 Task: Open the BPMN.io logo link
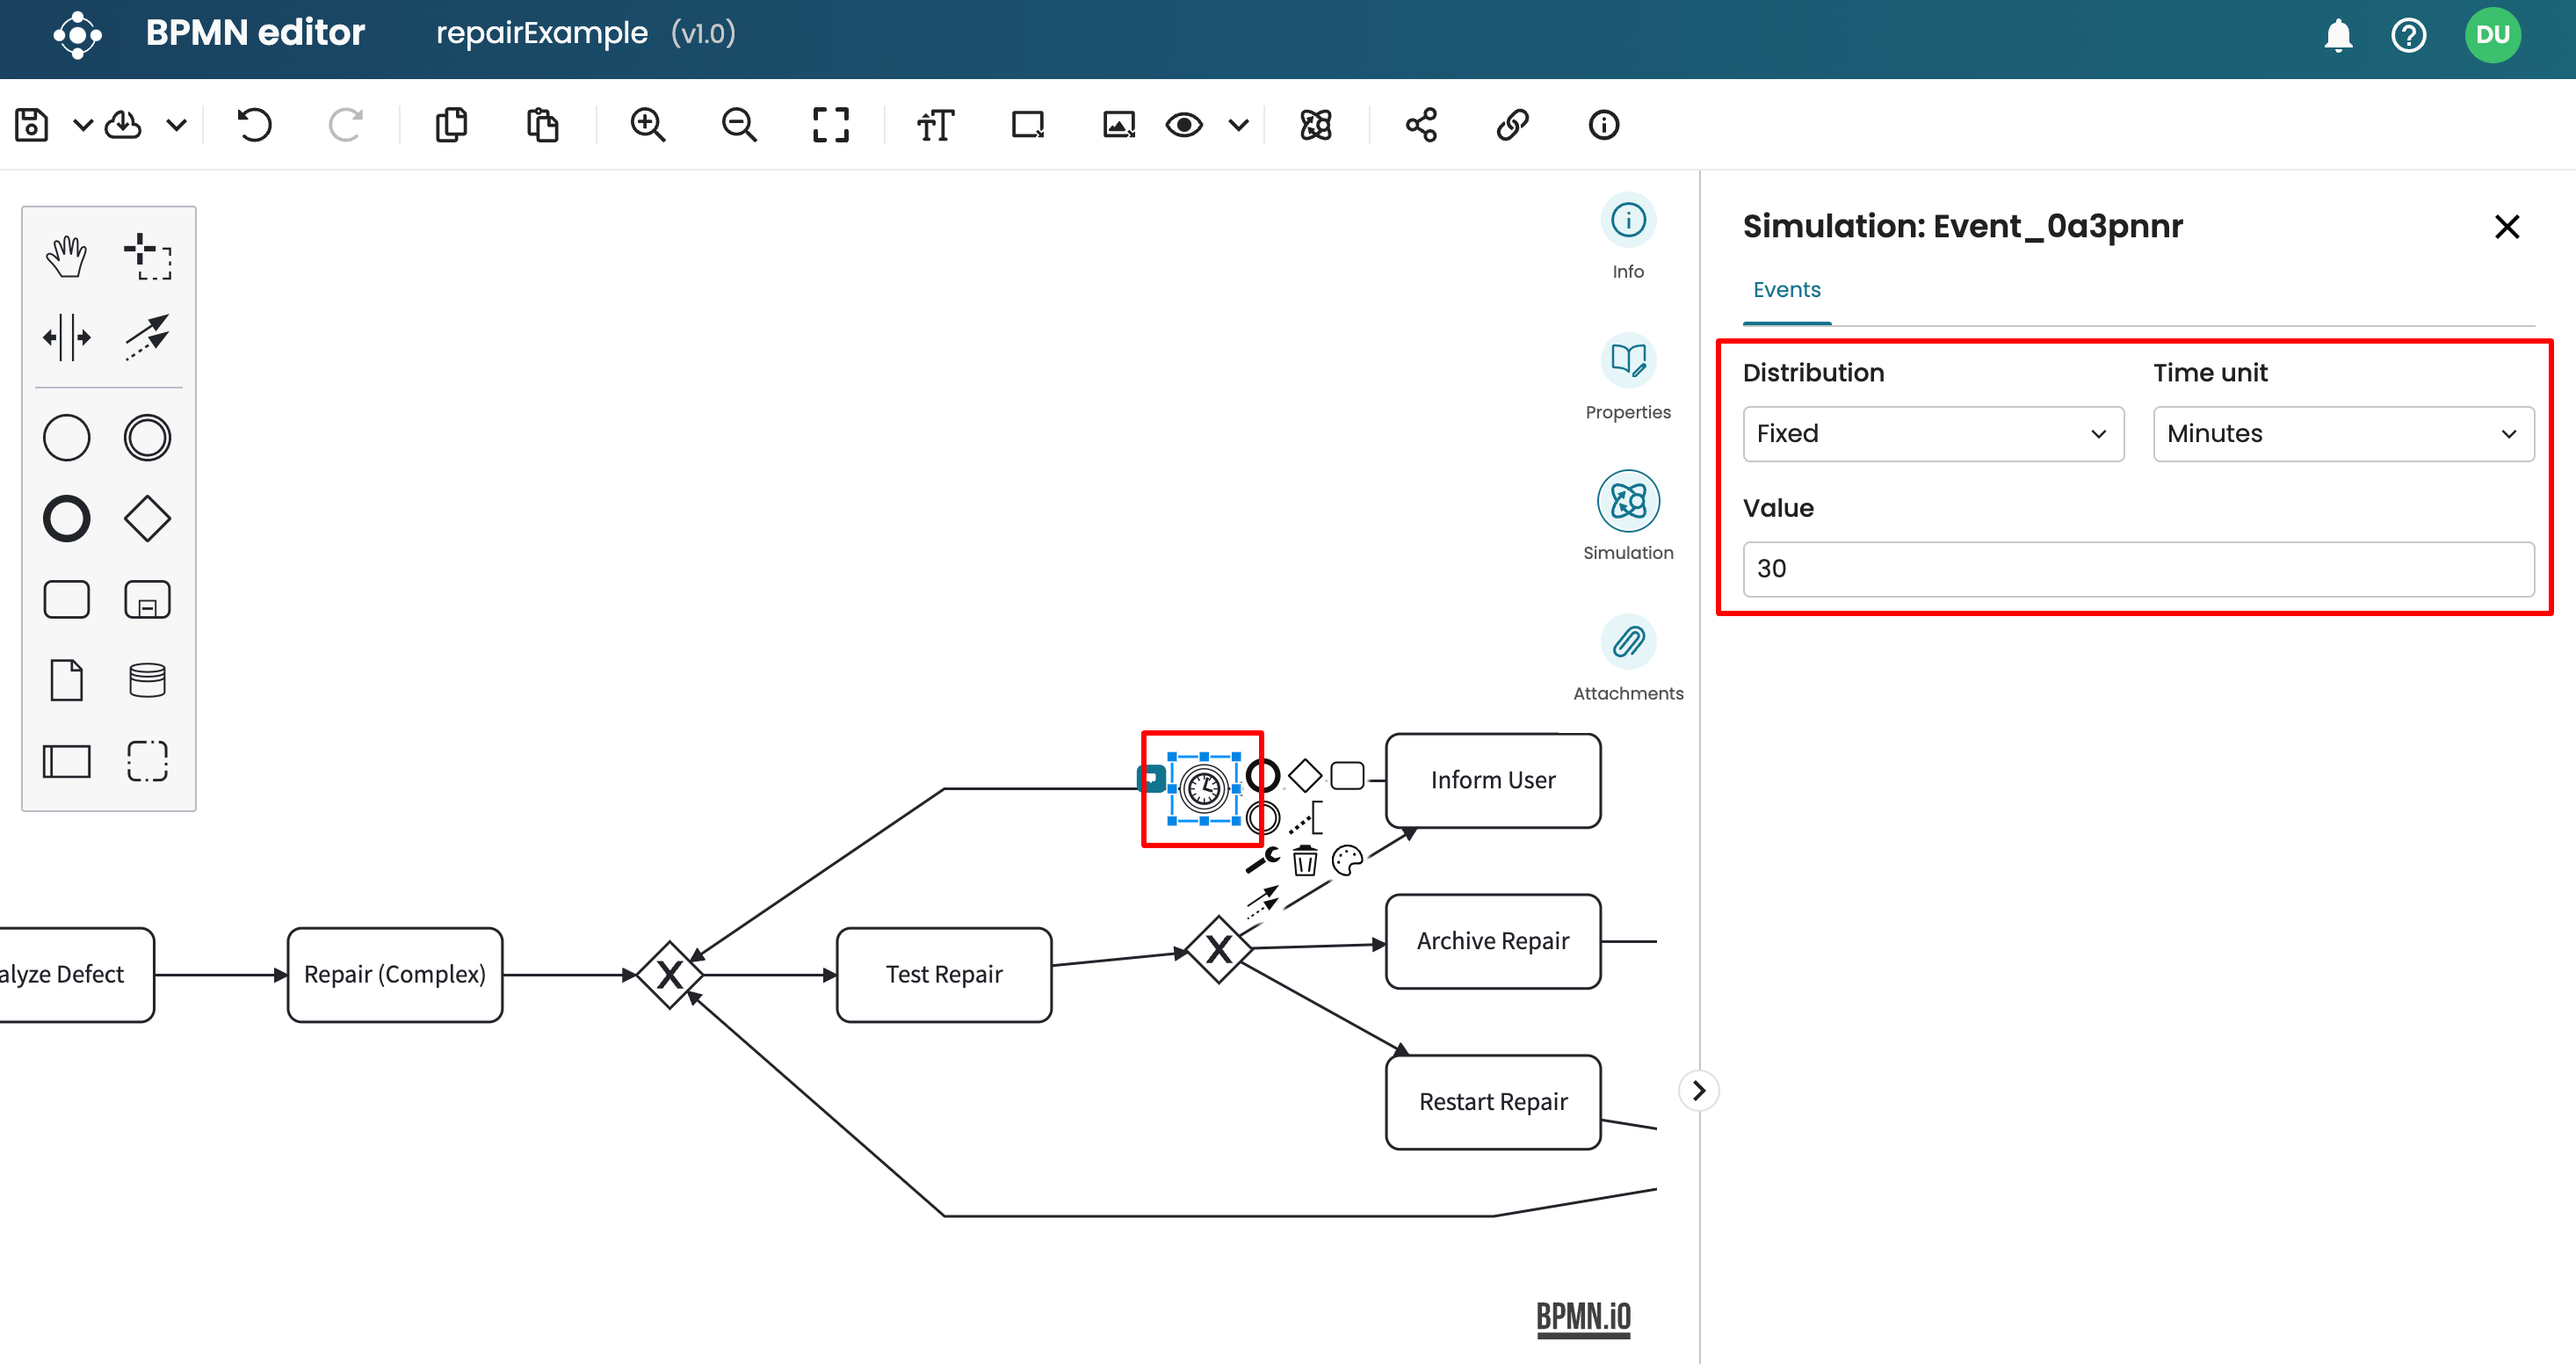click(1583, 1317)
